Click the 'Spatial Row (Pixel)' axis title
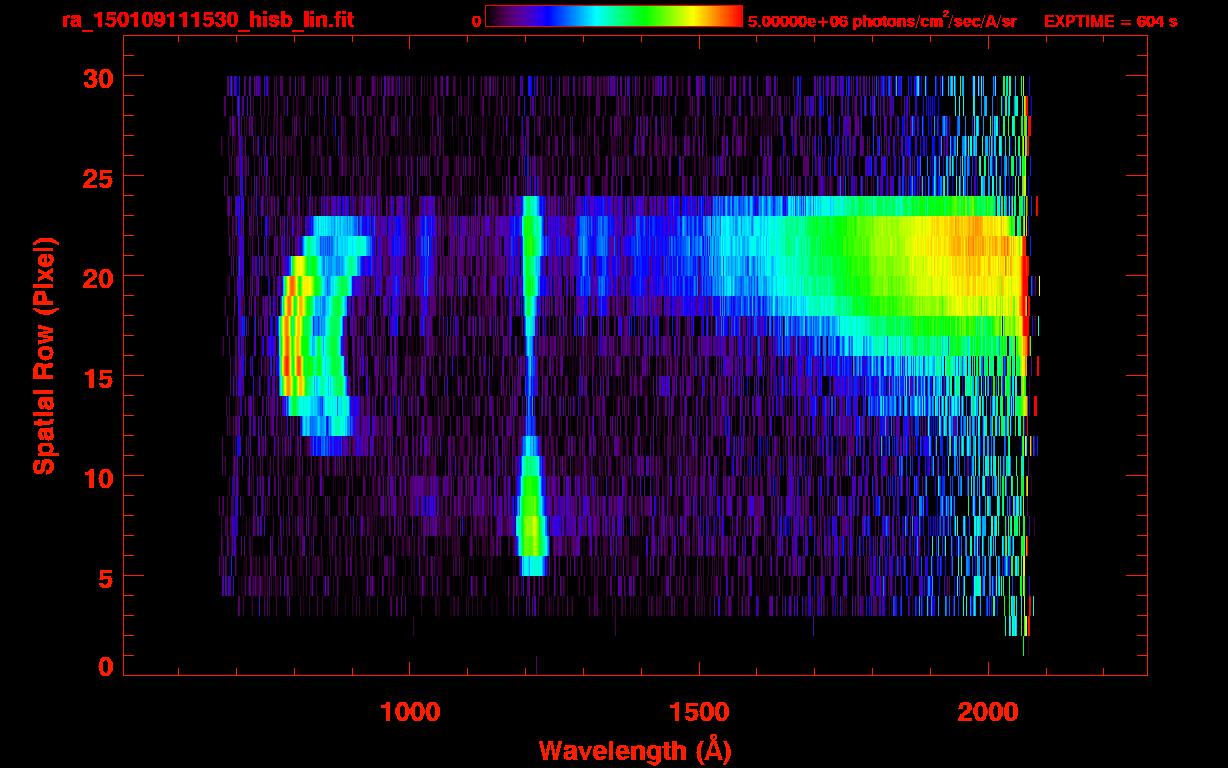This screenshot has height=768, width=1228. [x=44, y=356]
